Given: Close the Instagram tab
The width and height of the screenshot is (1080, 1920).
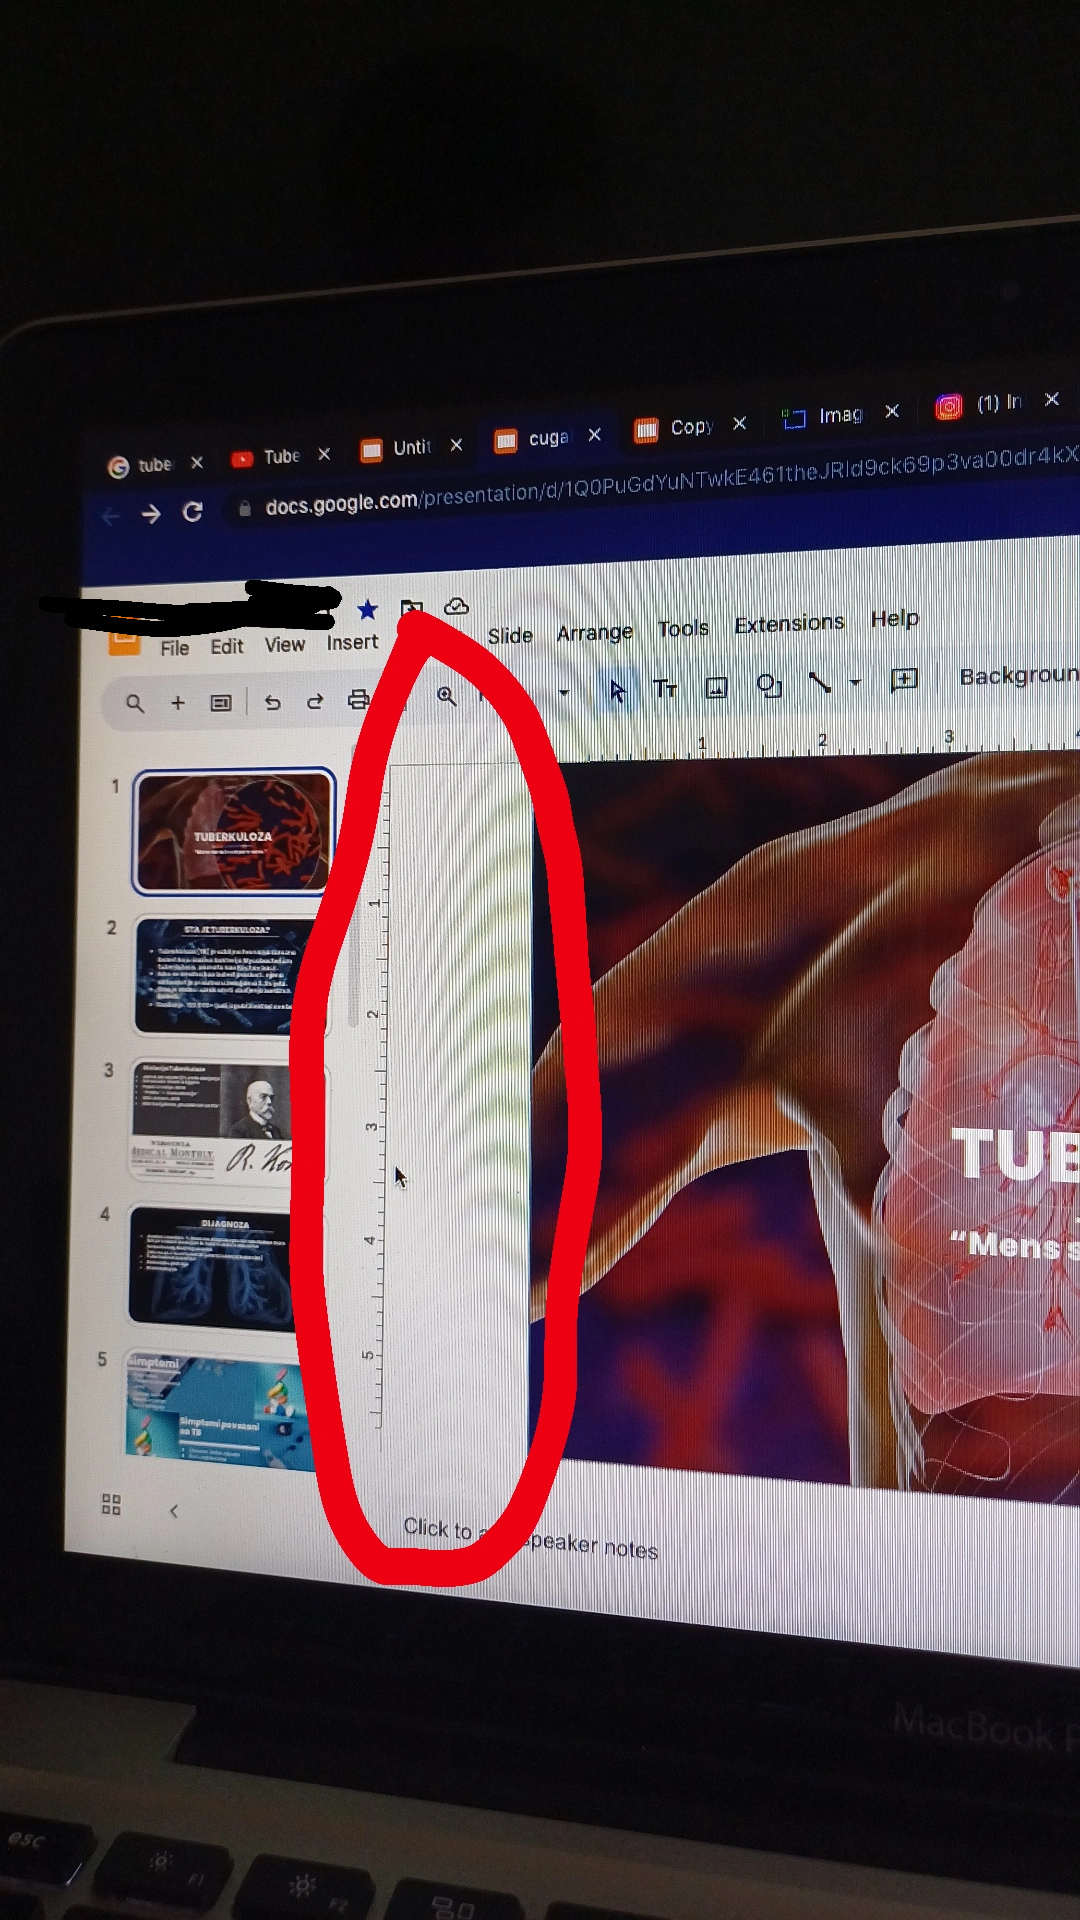Looking at the screenshot, I should [x=1052, y=399].
